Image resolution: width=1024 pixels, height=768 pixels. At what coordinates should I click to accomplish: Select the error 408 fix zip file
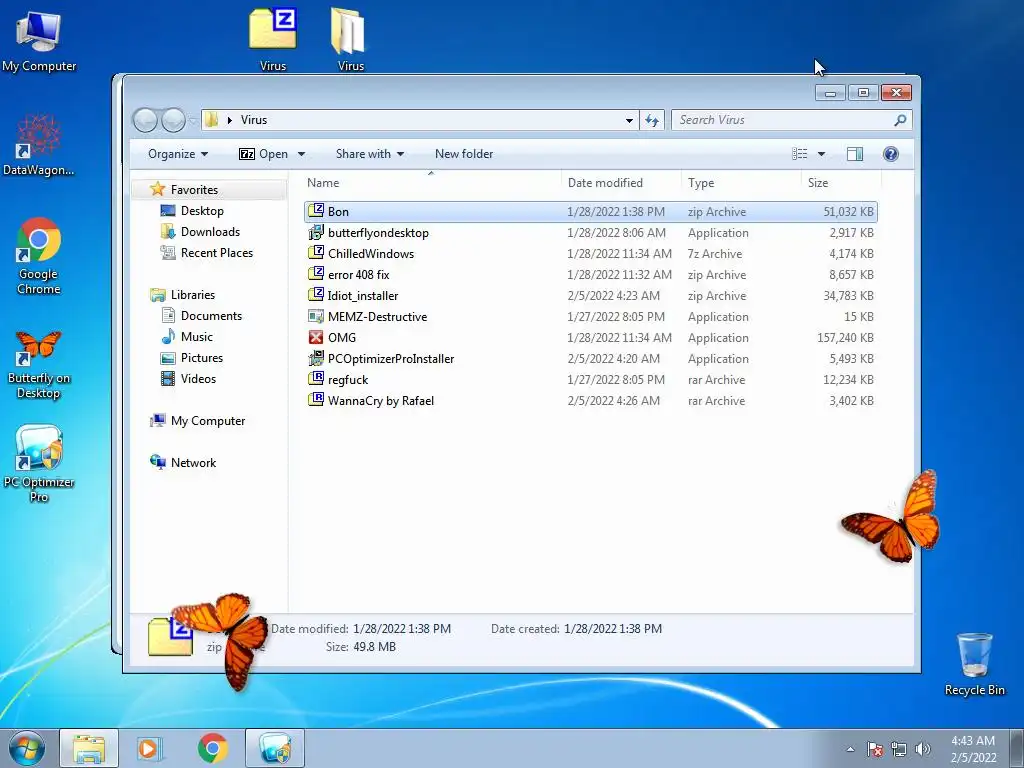[590, 275]
